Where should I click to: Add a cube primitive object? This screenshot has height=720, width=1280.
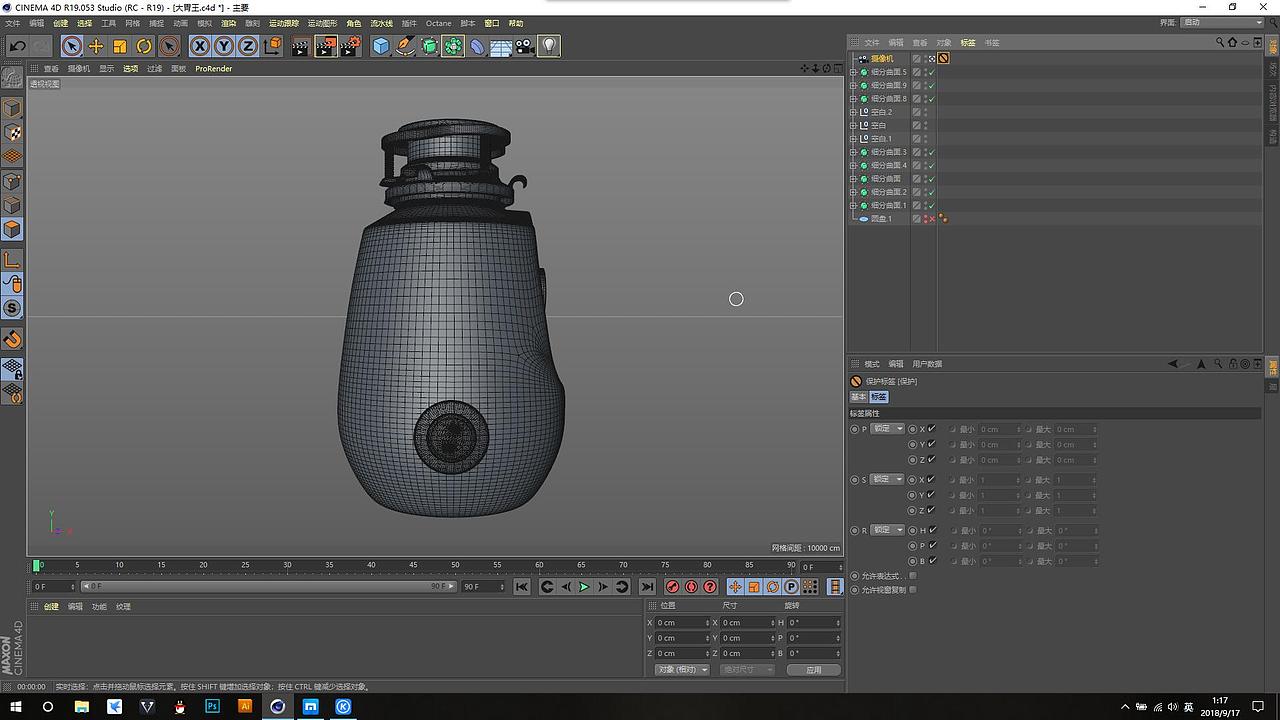381,46
